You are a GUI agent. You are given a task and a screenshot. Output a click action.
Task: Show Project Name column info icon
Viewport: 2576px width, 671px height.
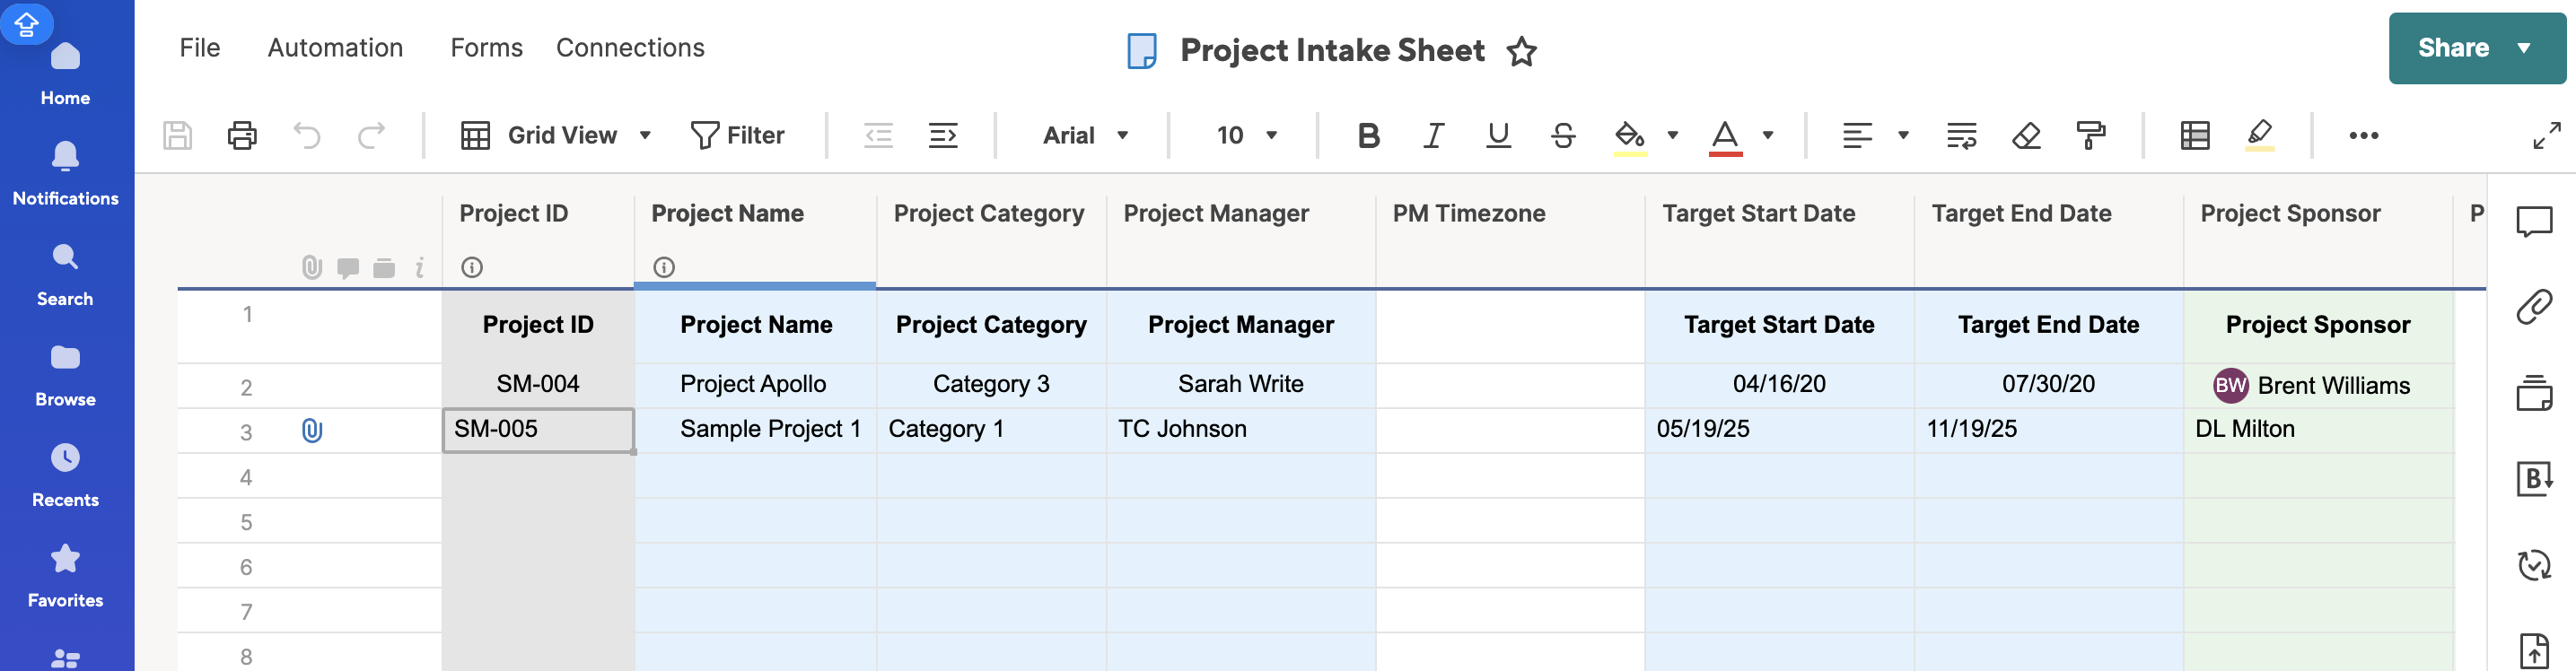point(664,267)
